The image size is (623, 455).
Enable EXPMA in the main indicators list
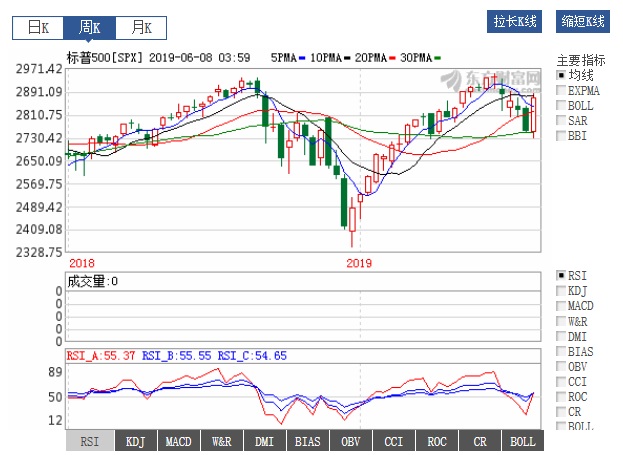(562, 91)
